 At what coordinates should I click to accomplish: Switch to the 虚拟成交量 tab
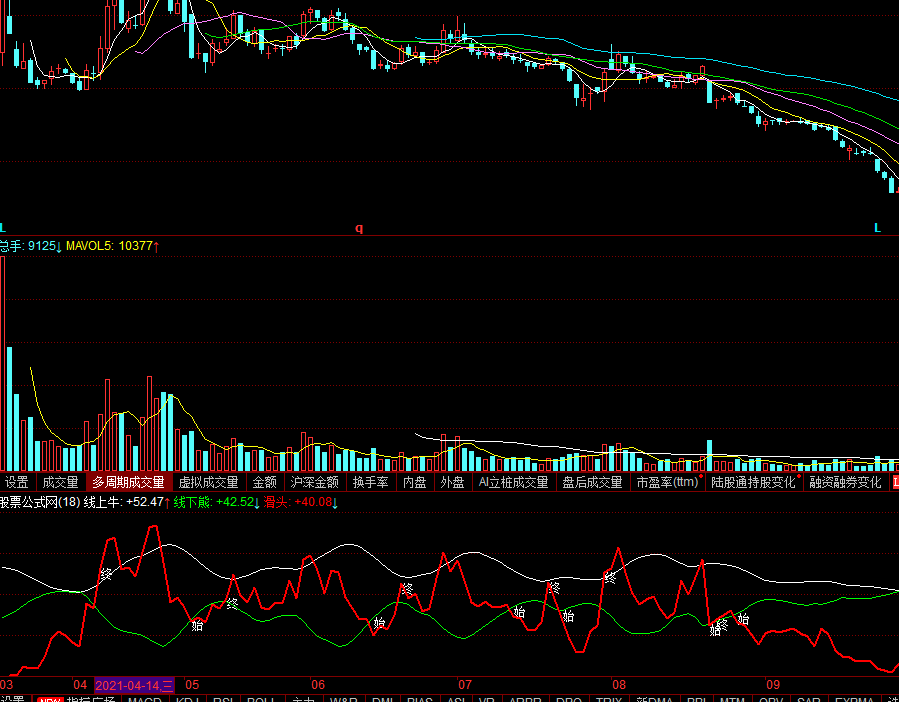point(208,482)
